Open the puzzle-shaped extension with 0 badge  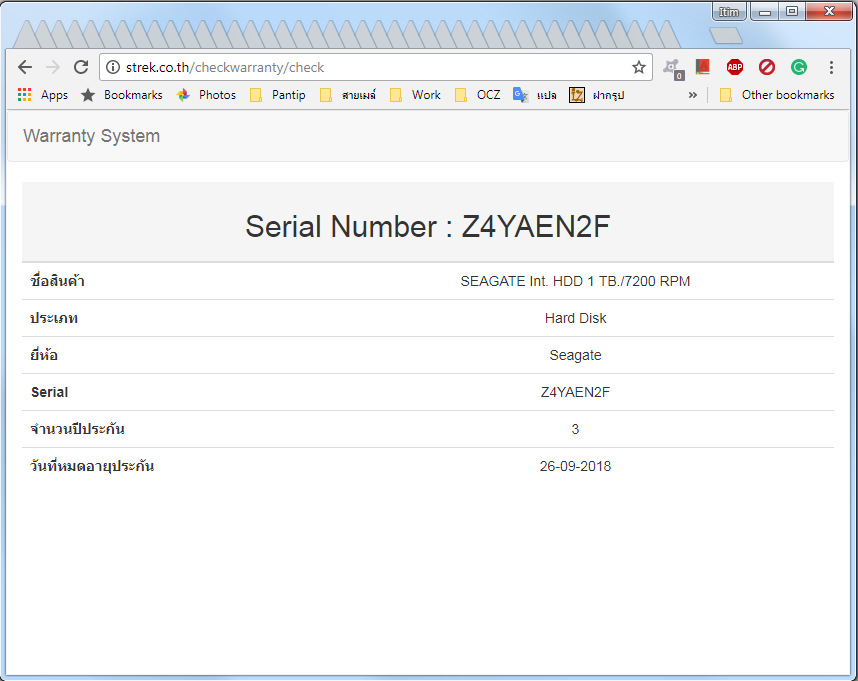(673, 68)
